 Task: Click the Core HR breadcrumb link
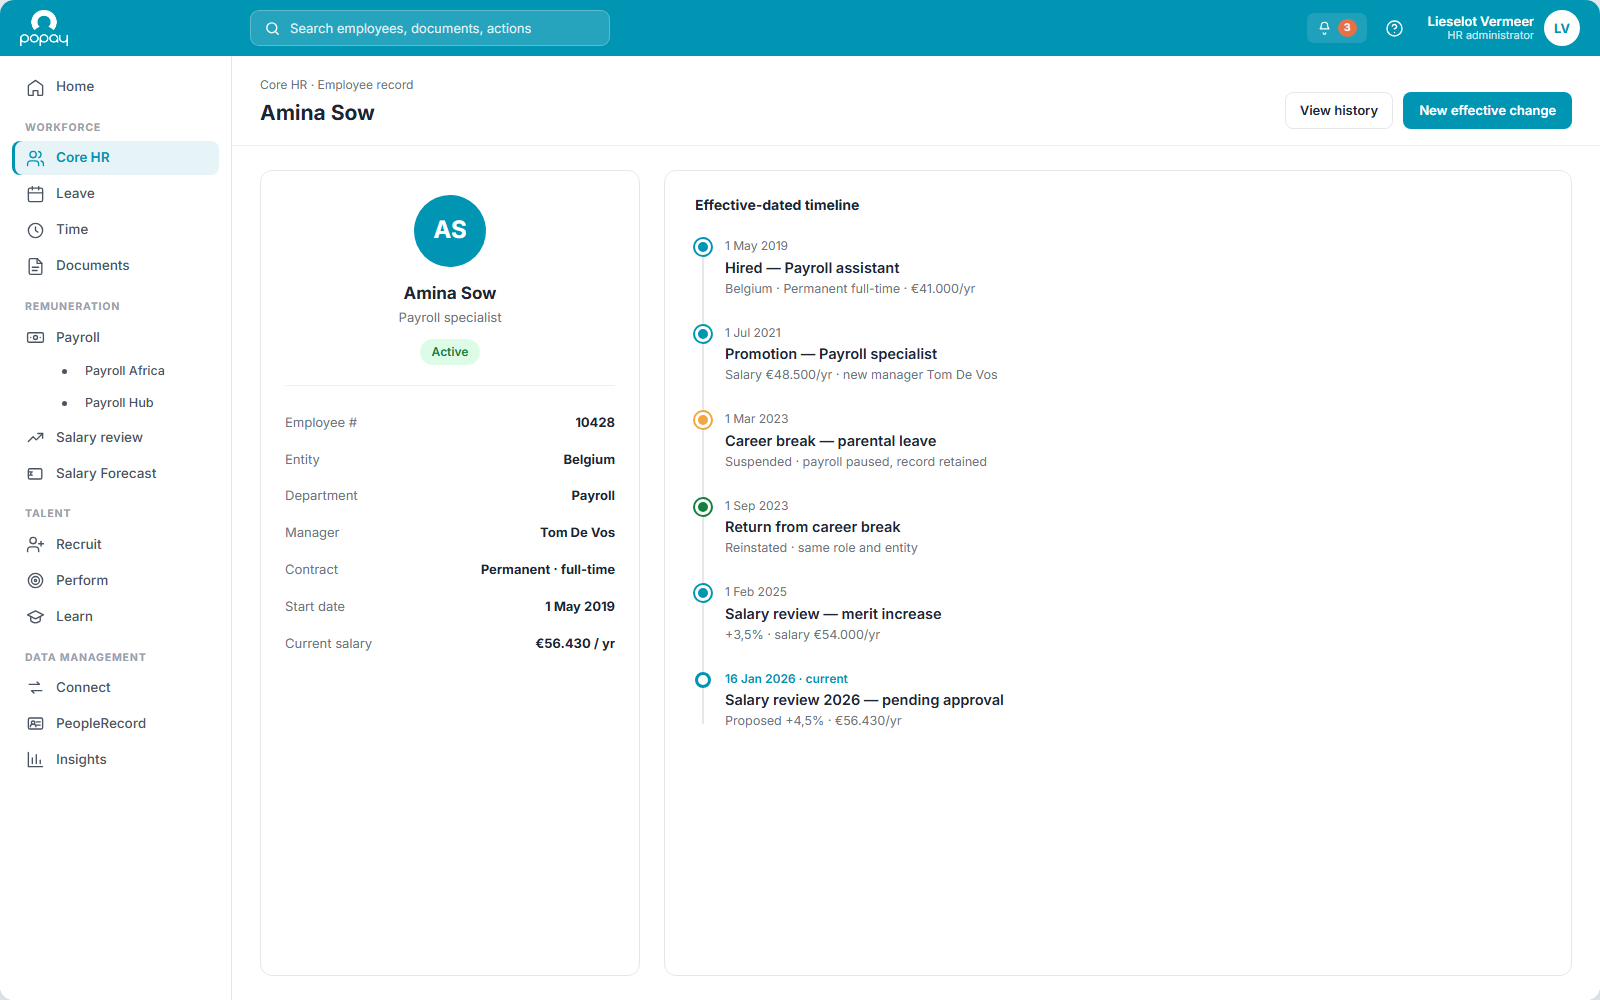tap(284, 85)
